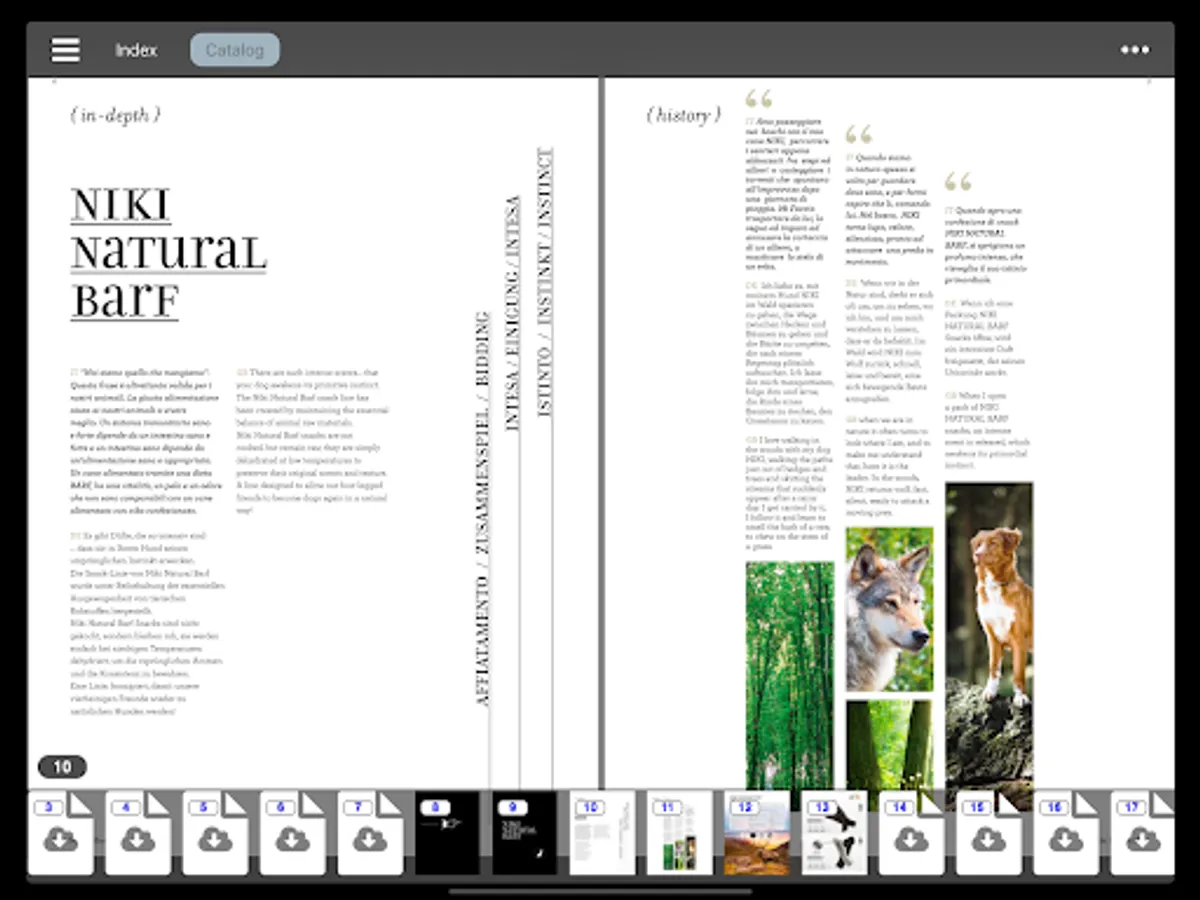1200x900 pixels.
Task: Select the Index menu item
Action: click(138, 49)
